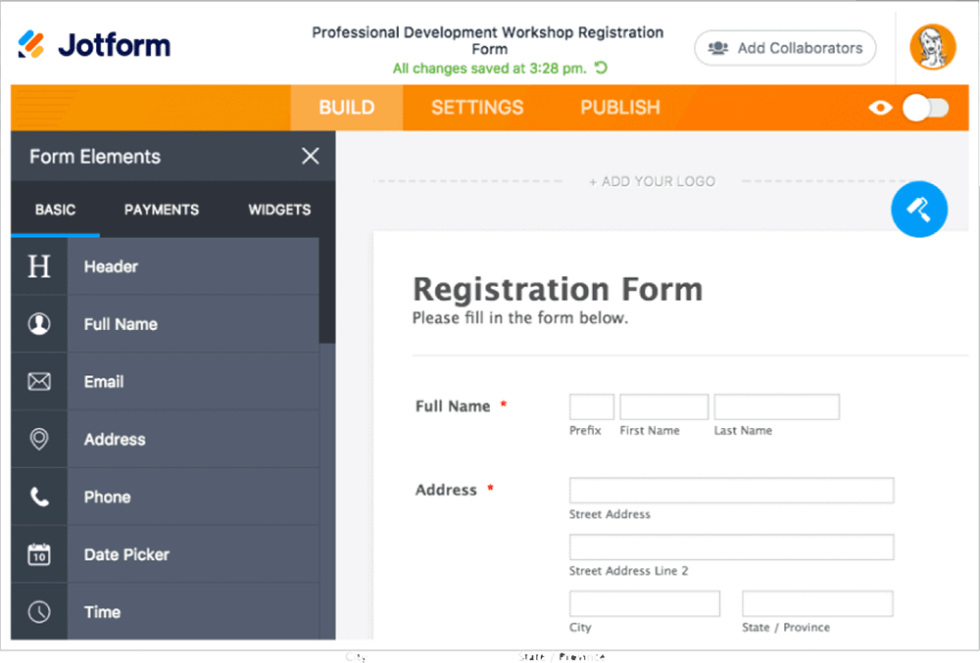This screenshot has width=980, height=663.
Task: Toggle the preview switch on
Action: pos(925,107)
